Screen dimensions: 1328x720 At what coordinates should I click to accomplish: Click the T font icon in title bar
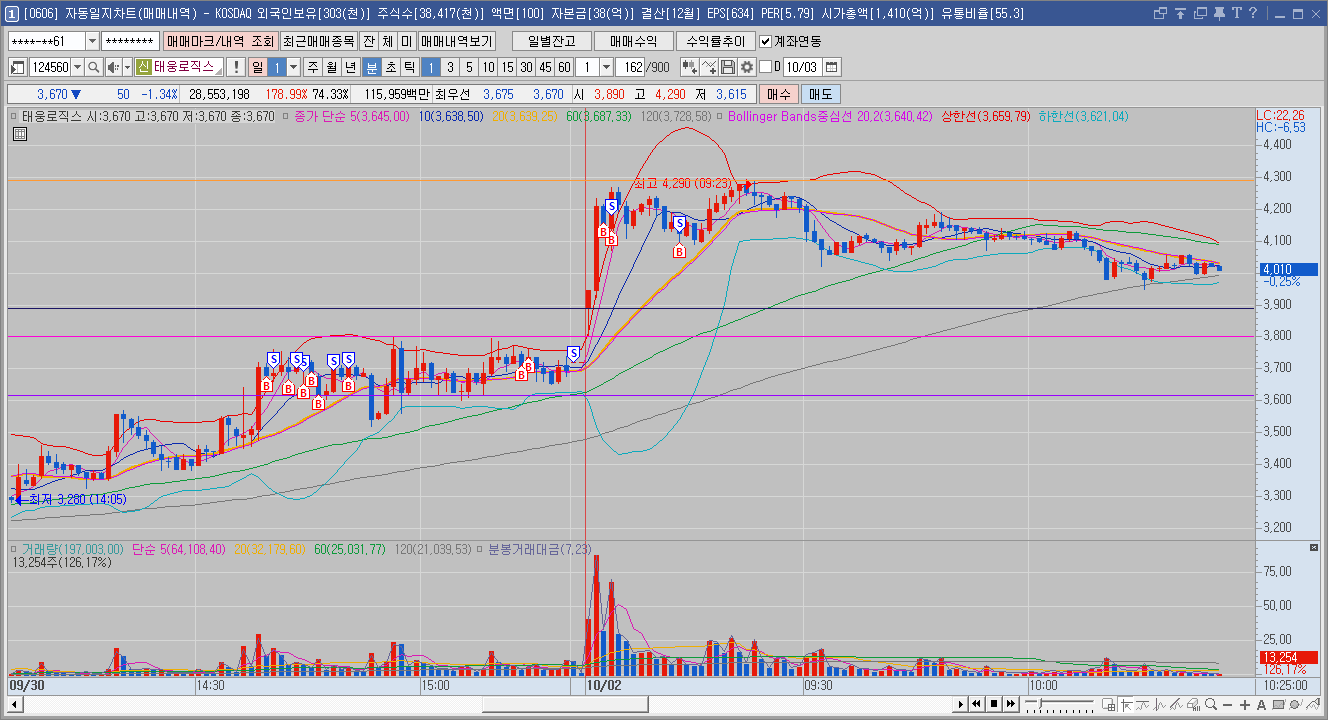click(x=1236, y=13)
